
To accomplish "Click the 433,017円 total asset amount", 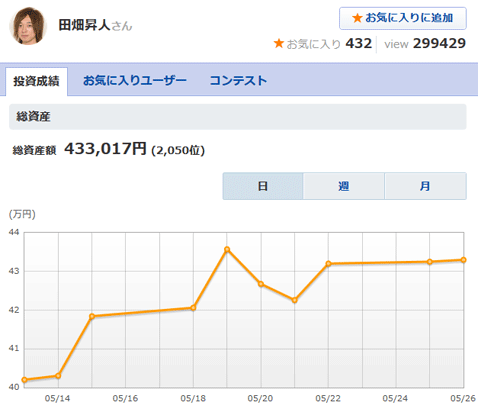I will pyautogui.click(x=105, y=149).
